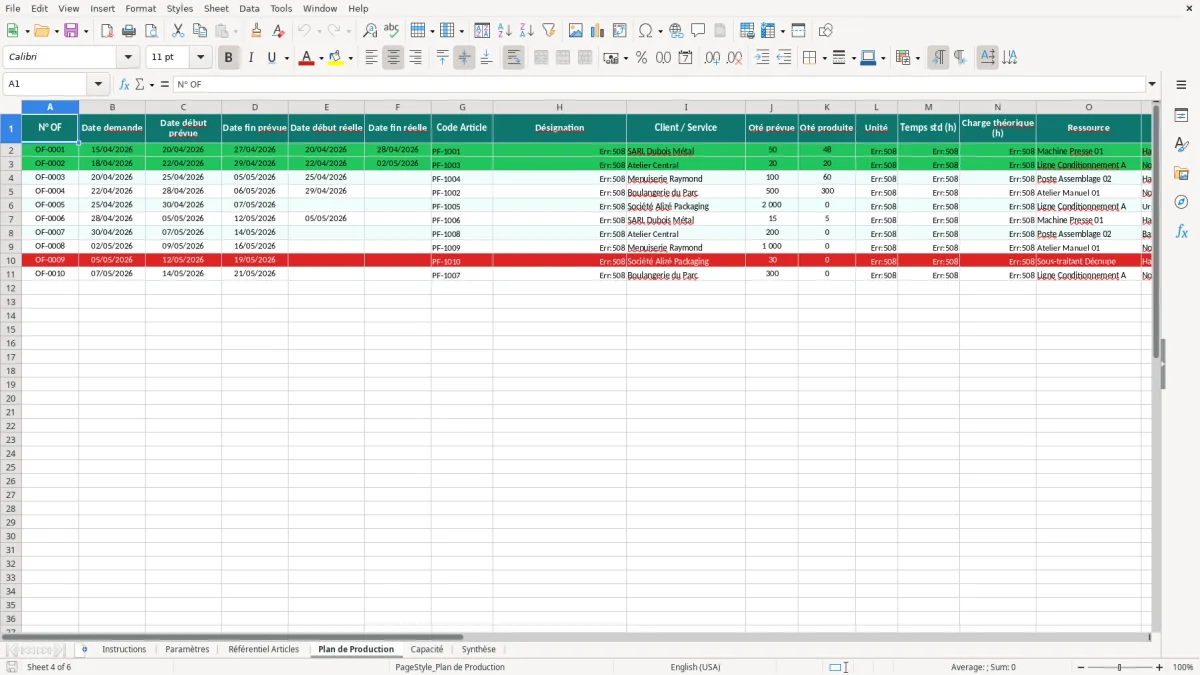Screen dimensions: 1200x675
Task: Toggle Center Horizontally alignment
Action: tap(393, 58)
